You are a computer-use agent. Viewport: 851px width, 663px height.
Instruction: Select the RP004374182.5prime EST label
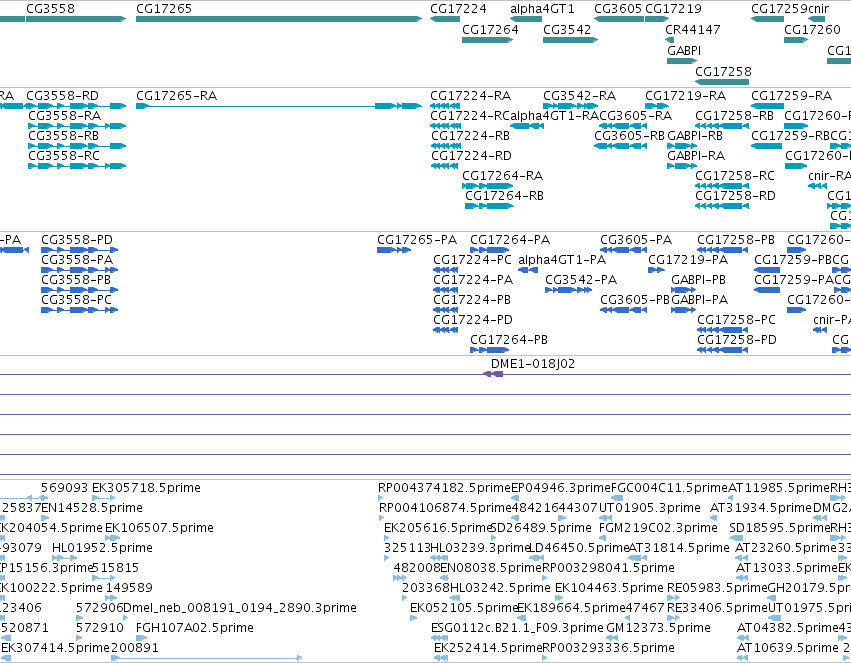[x=444, y=488]
